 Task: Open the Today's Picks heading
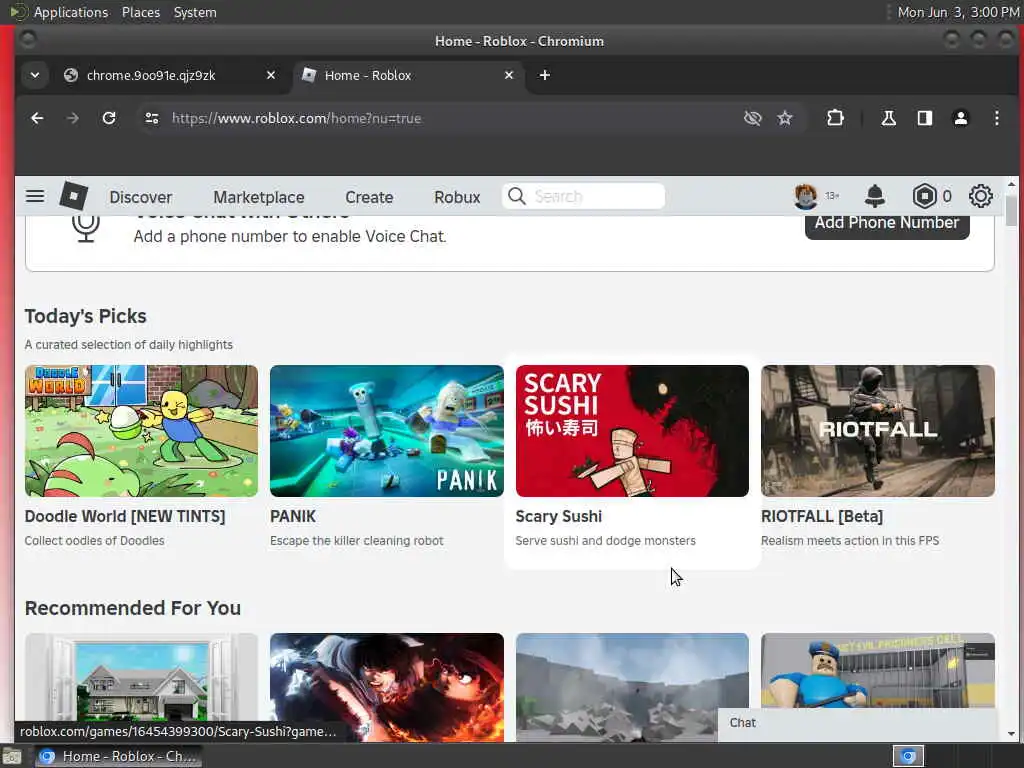pos(86,316)
